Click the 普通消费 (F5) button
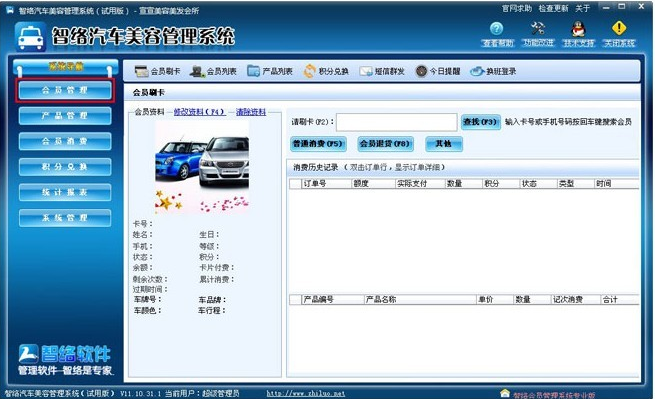The height and width of the screenshot is (399, 655). pyautogui.click(x=318, y=144)
